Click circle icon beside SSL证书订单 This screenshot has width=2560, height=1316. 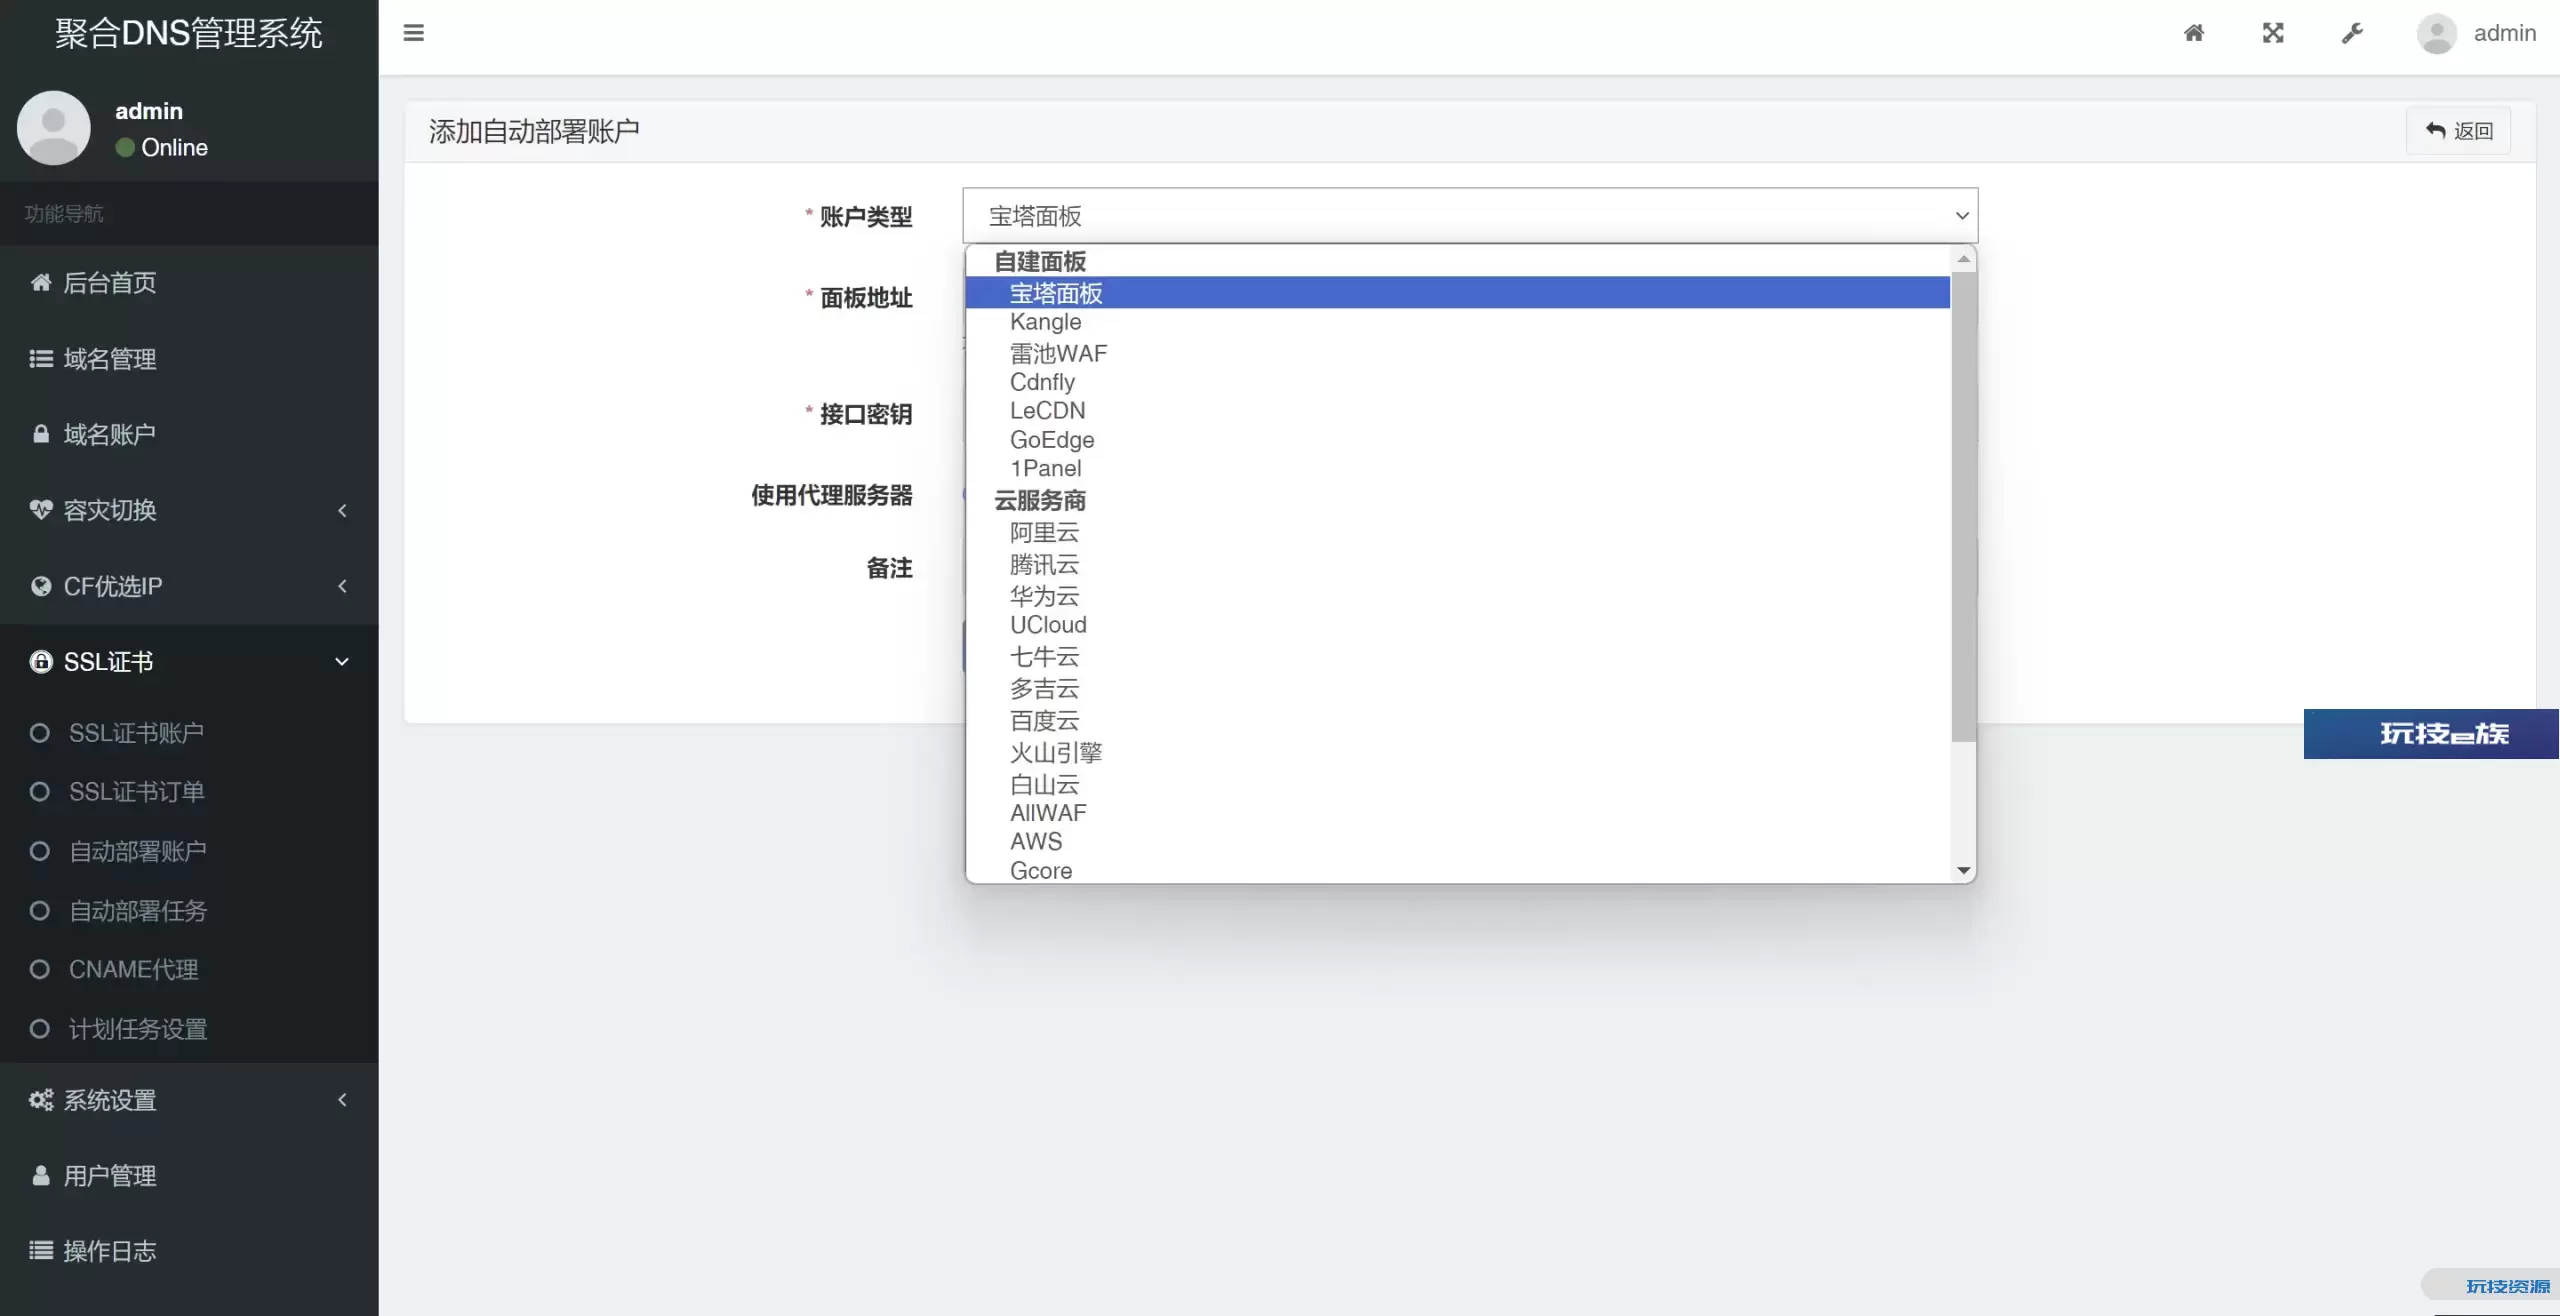[39, 792]
